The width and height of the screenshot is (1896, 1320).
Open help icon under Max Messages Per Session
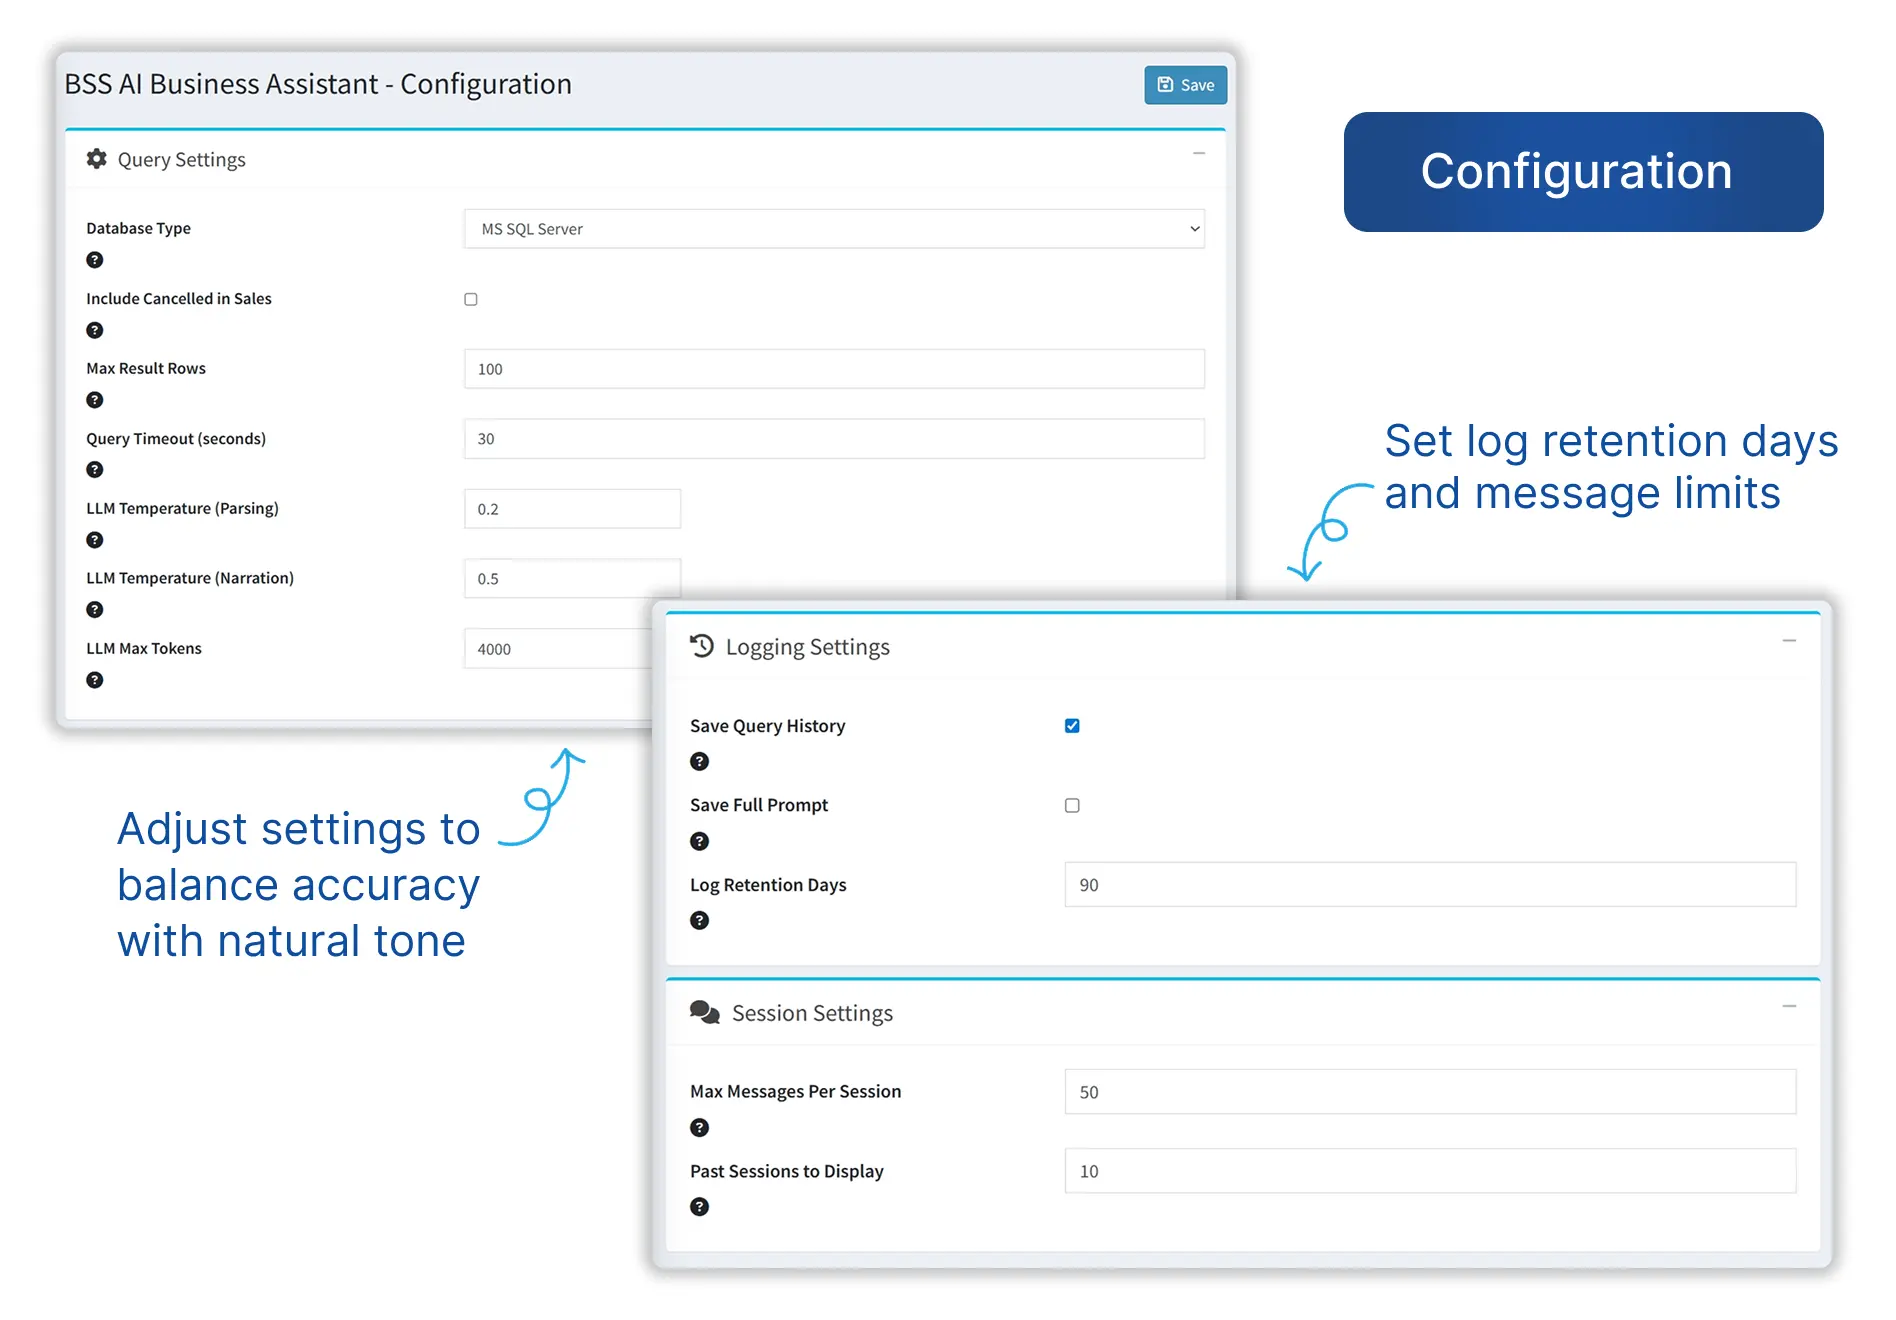pyautogui.click(x=700, y=1128)
